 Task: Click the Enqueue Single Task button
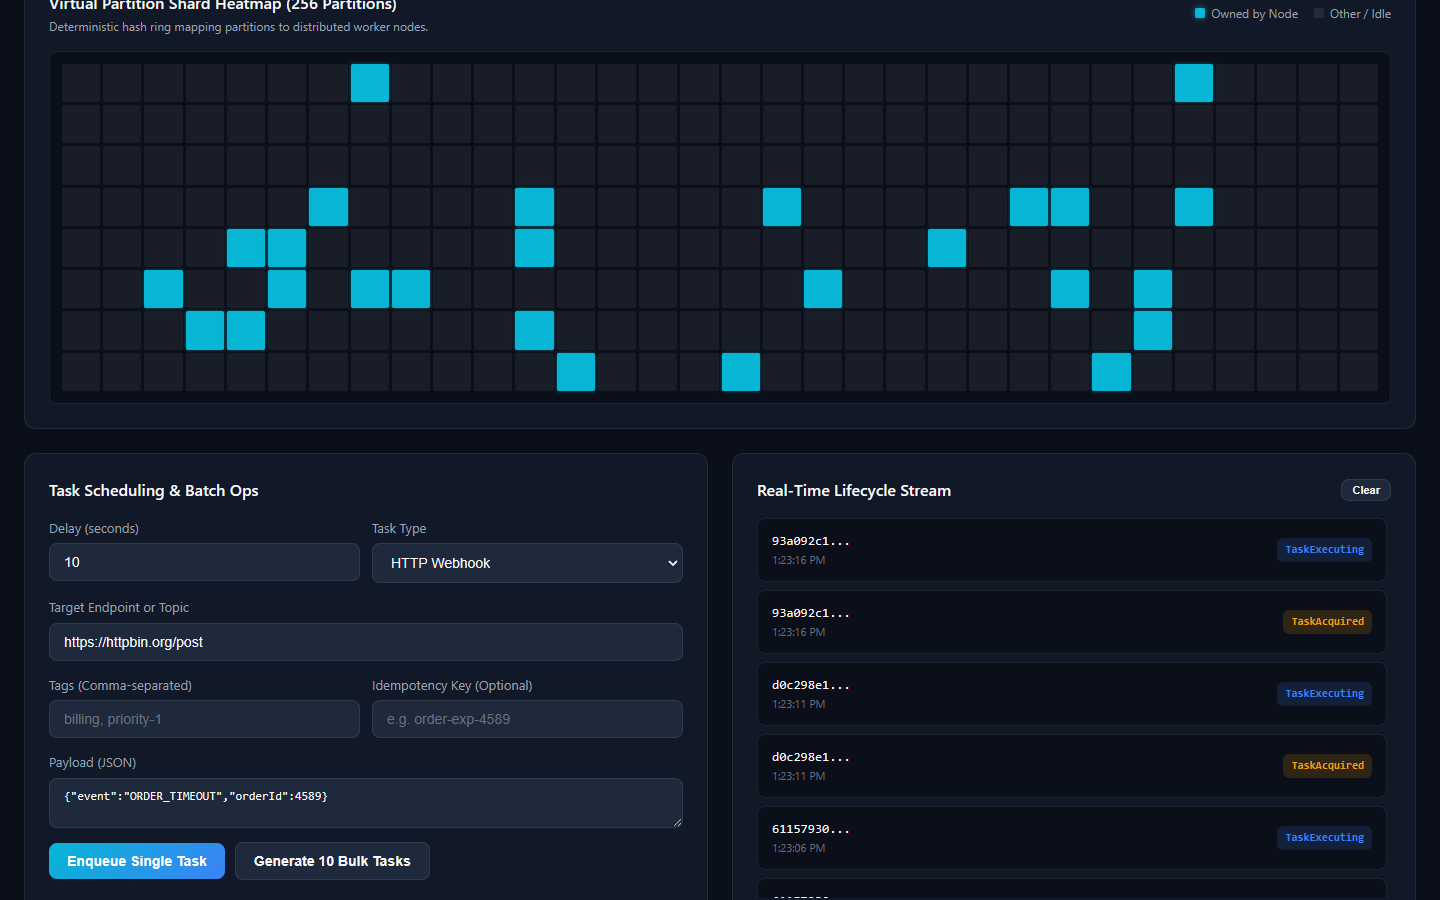pos(137,861)
